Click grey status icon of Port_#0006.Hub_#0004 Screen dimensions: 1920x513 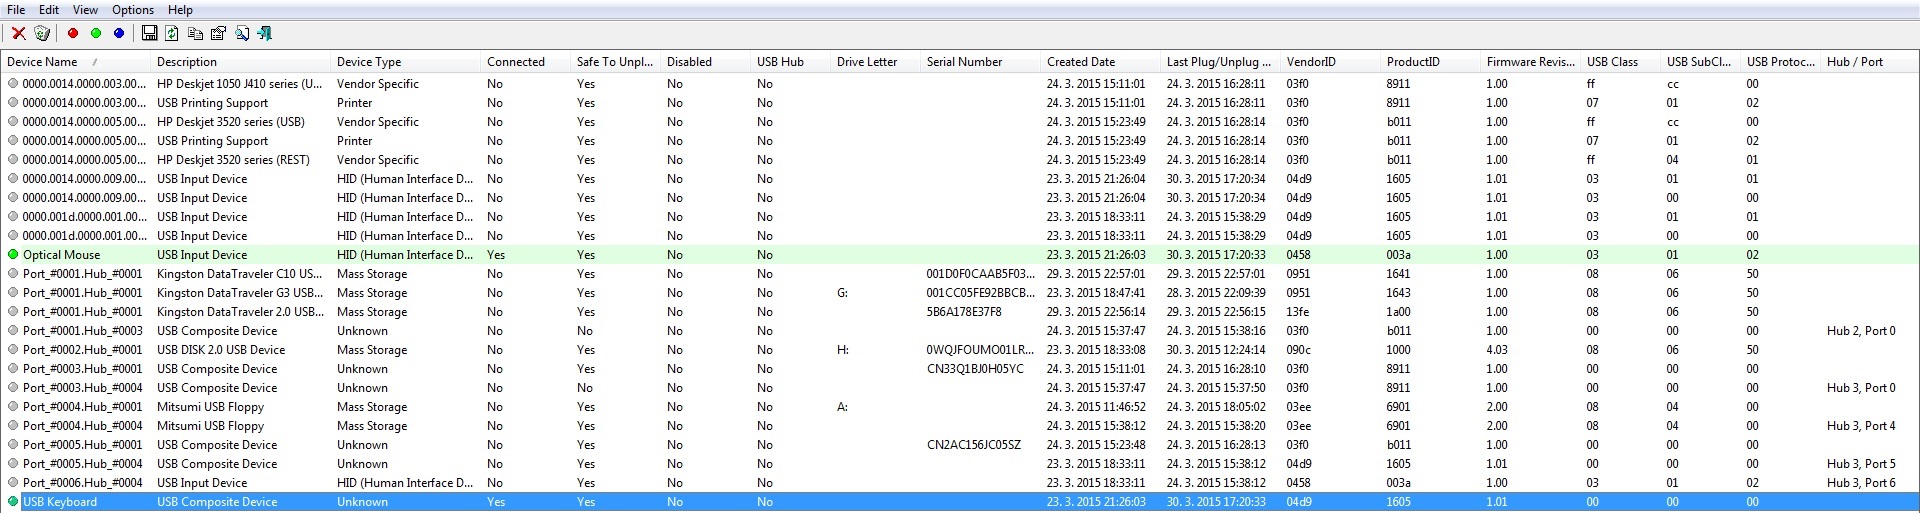click(x=13, y=482)
